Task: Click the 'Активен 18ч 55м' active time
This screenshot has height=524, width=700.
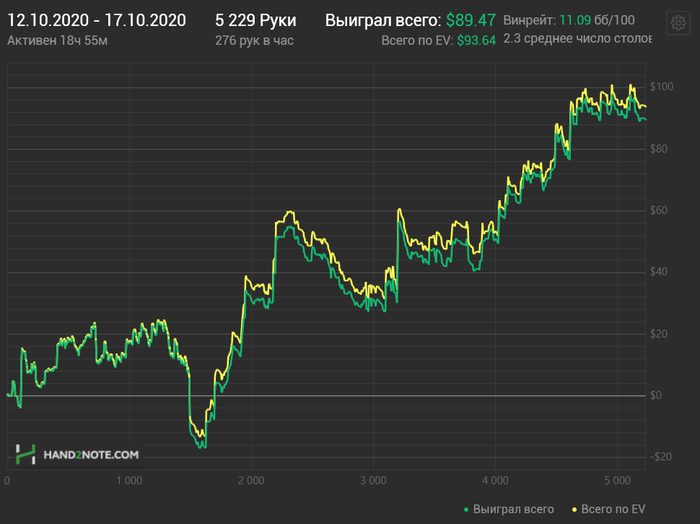Action: 57,41
